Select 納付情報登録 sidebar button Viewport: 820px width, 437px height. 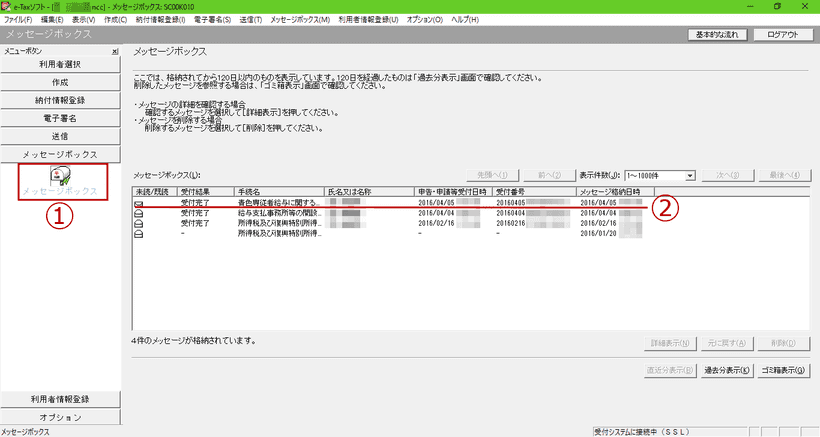click(x=60, y=100)
